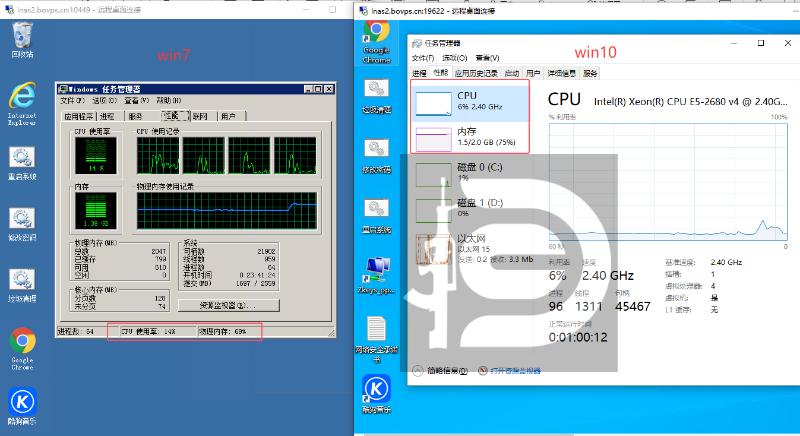Open 文件(F) menu in win10 Task Manager
Screen dimensions: 800x436
click(423, 58)
